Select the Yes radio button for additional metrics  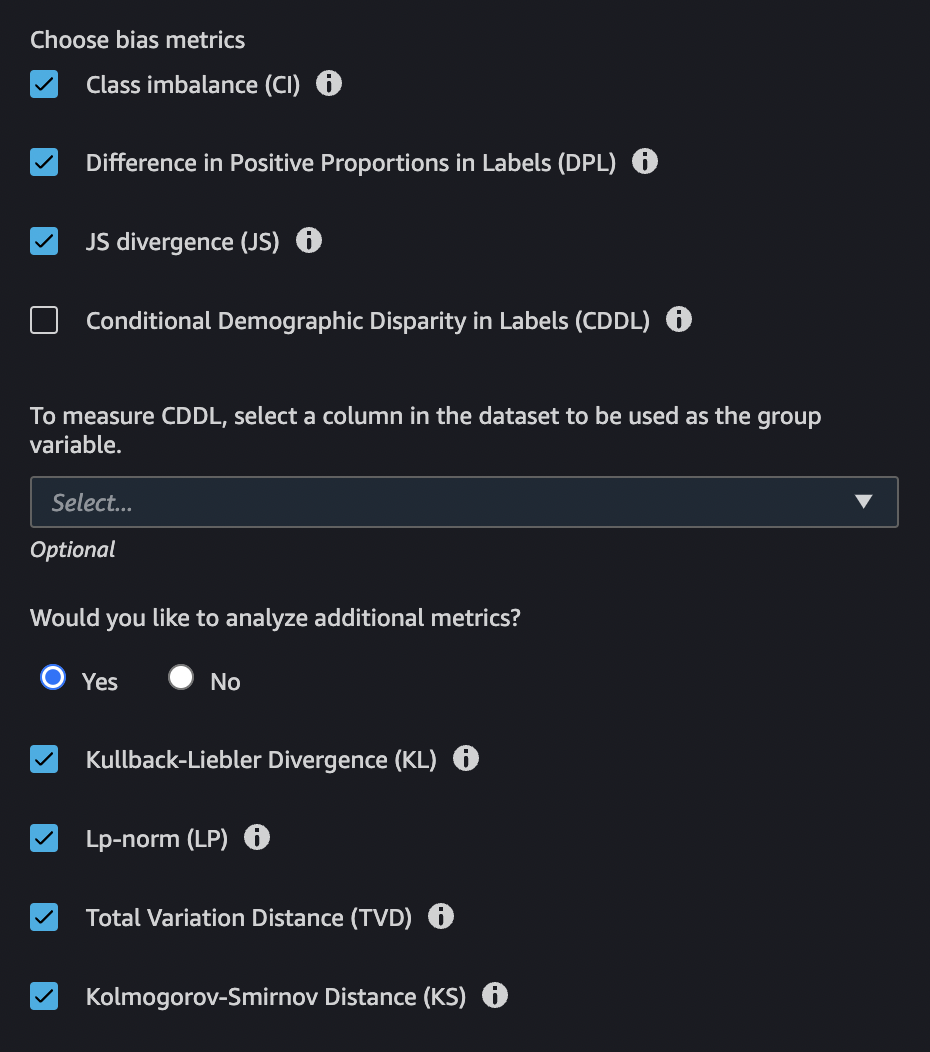coord(53,679)
